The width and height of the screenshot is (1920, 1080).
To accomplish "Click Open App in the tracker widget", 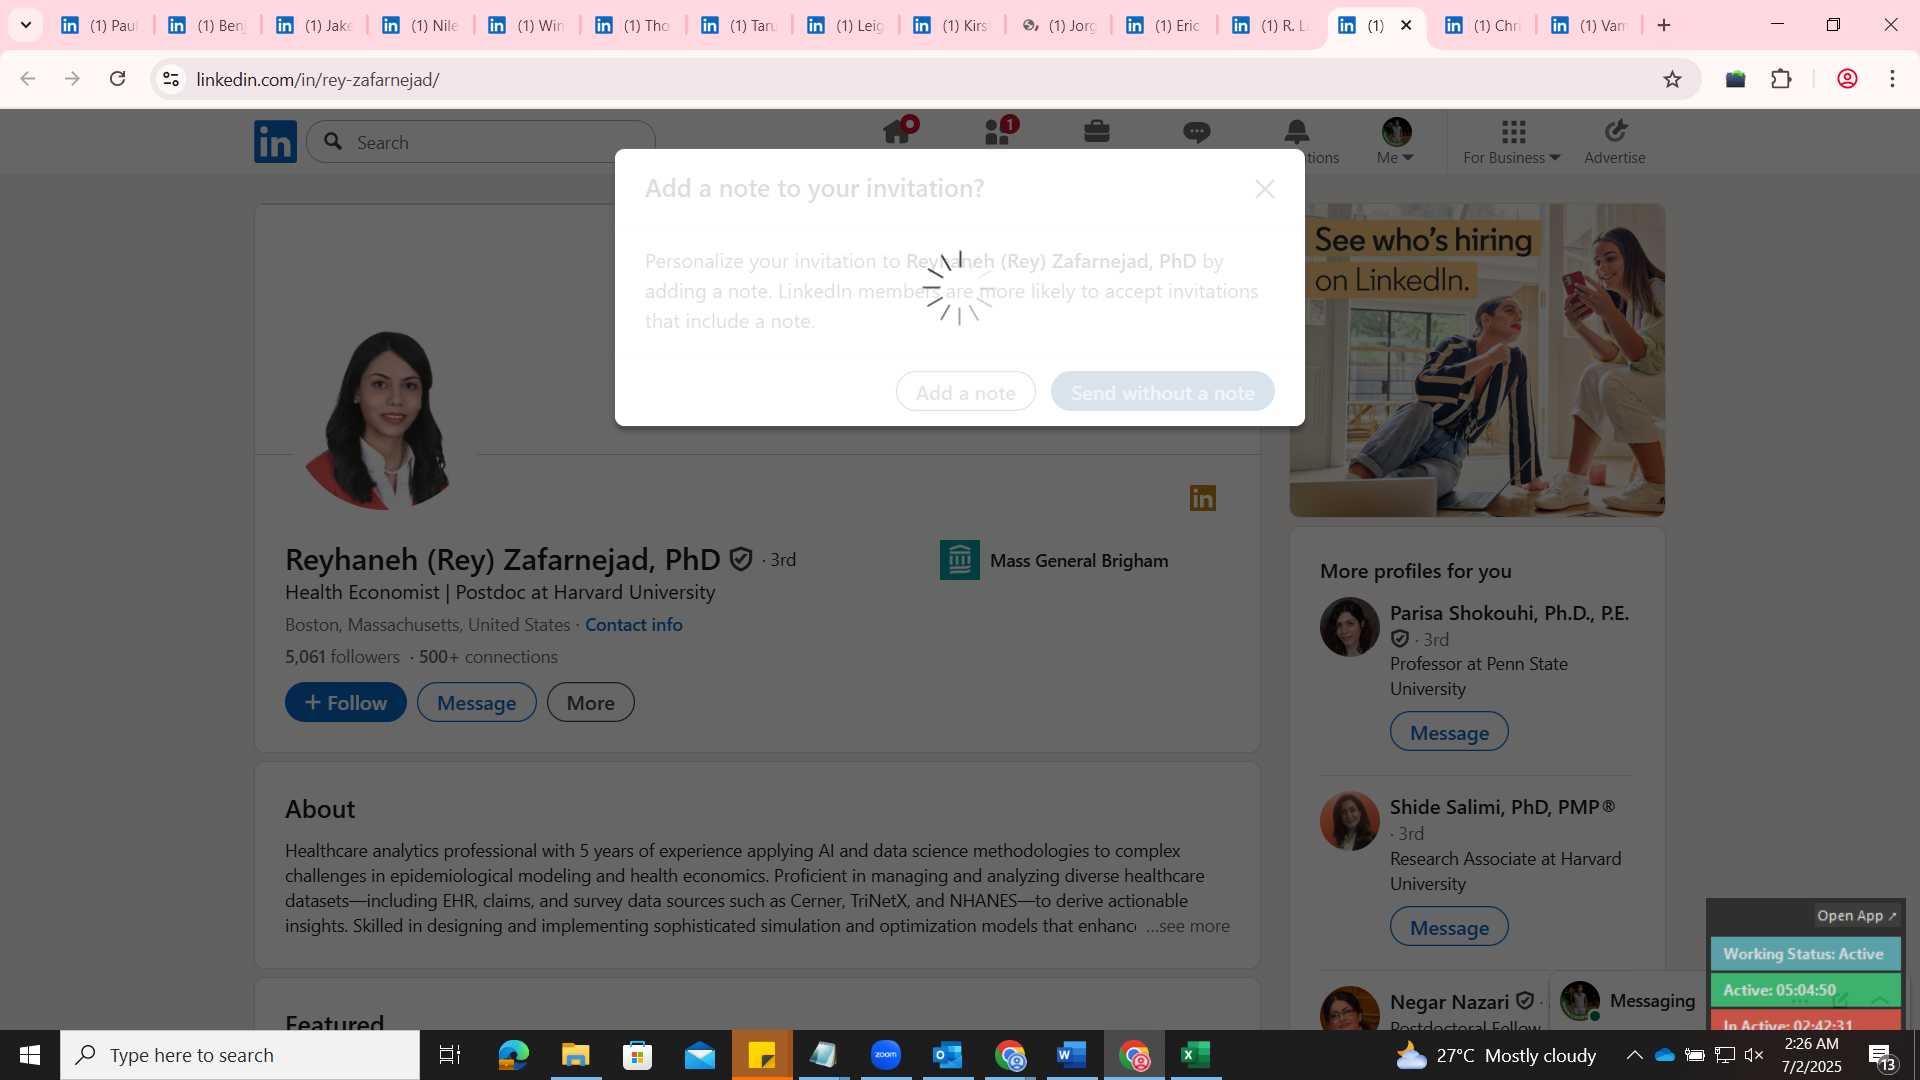I will click(1856, 915).
